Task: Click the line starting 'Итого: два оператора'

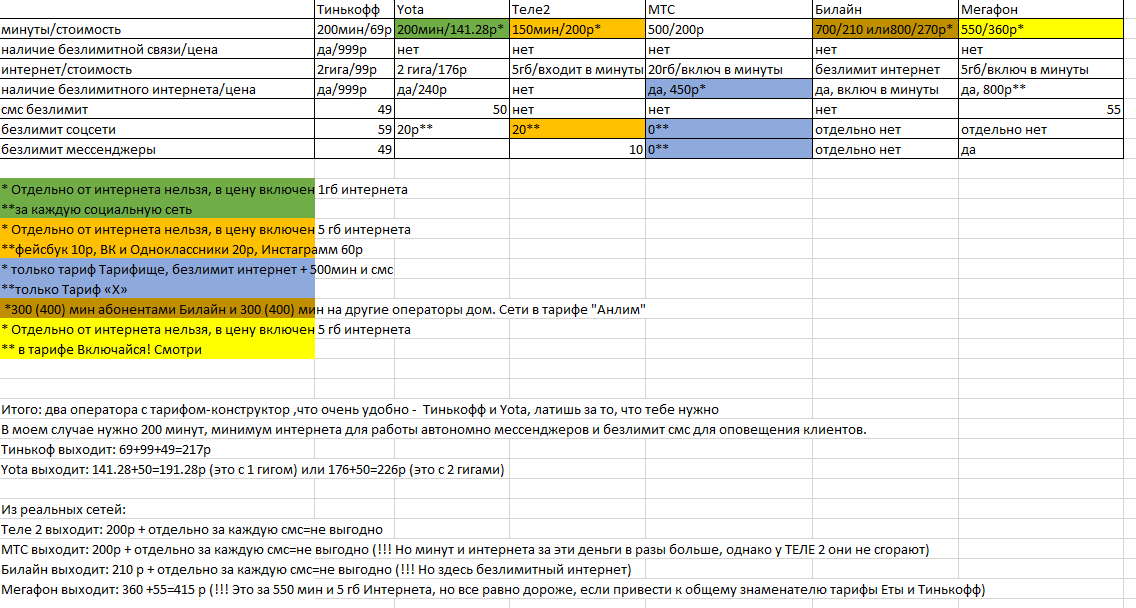Action: (x=359, y=409)
